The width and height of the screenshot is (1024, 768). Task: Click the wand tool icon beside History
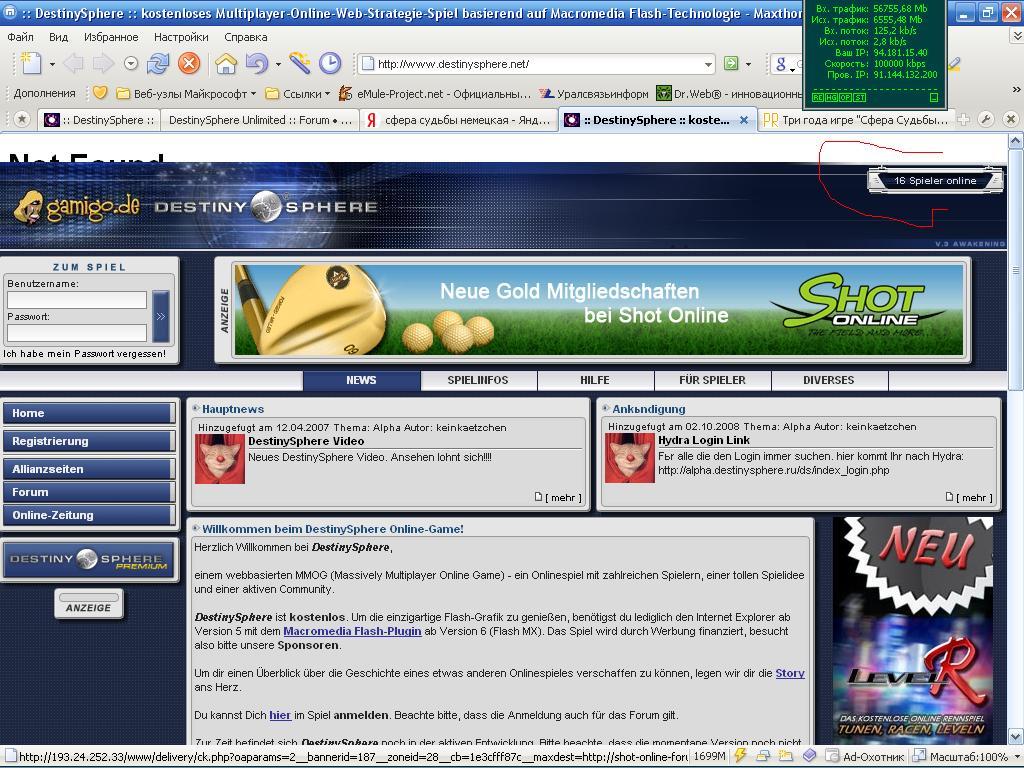299,63
